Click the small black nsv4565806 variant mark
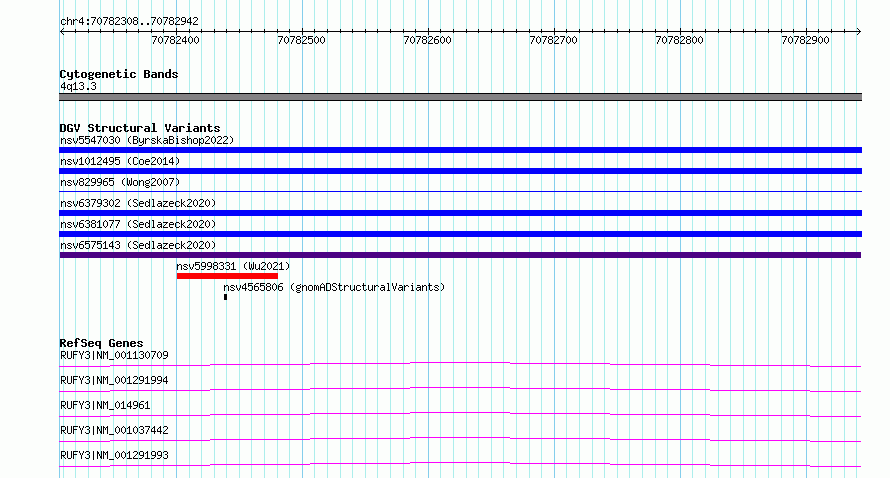890x478 pixels. click(x=225, y=297)
